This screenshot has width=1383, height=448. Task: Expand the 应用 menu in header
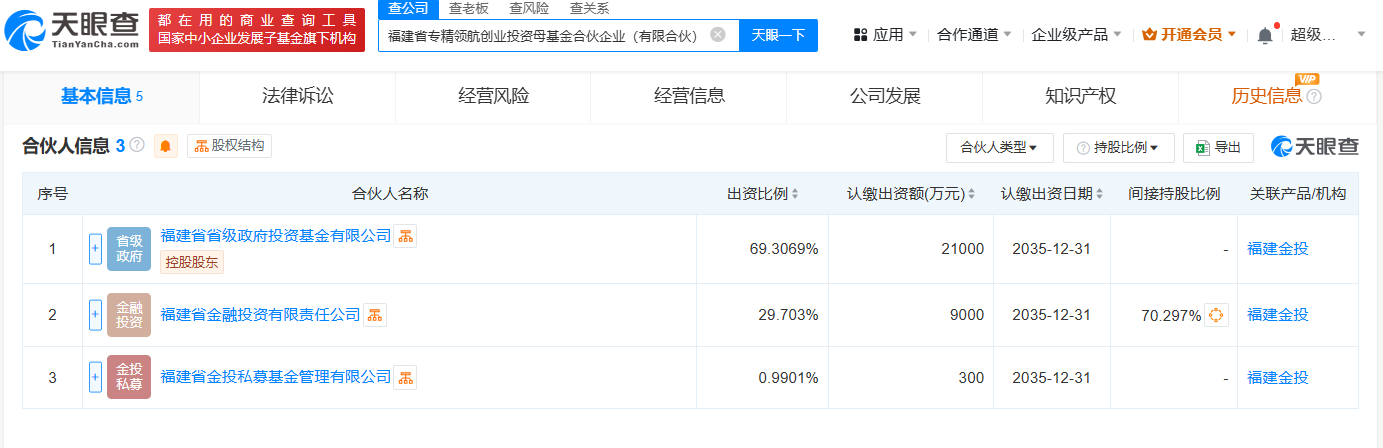885,35
